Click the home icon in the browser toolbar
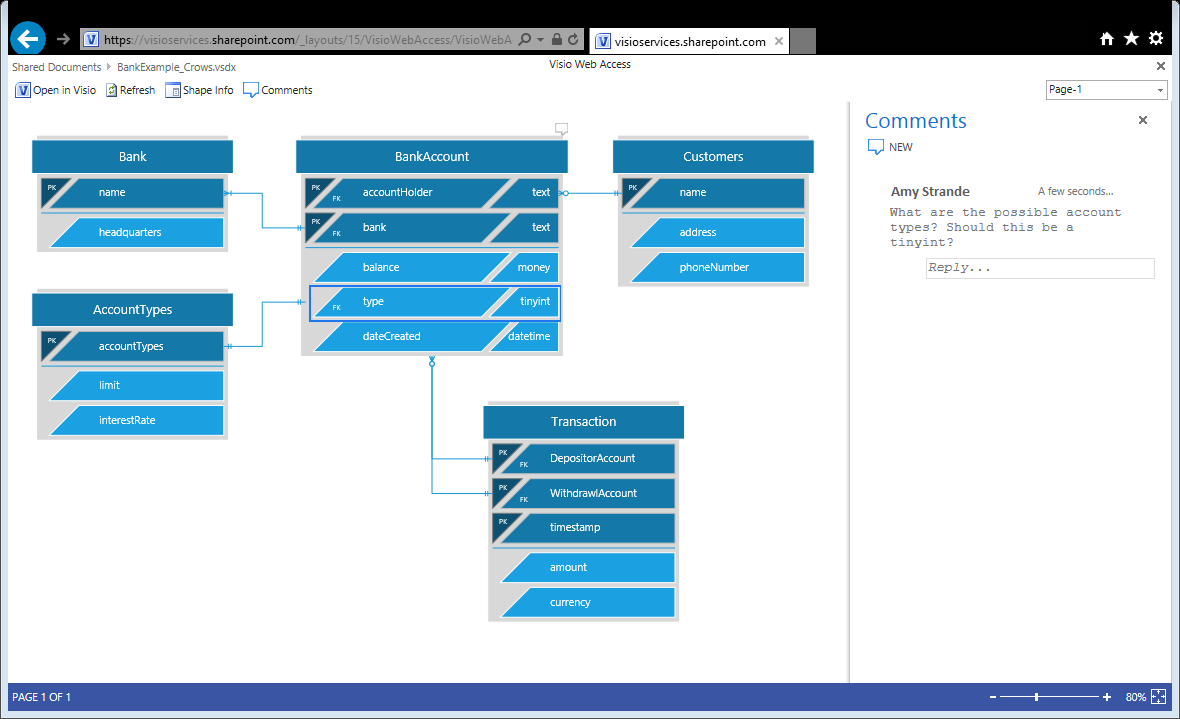The image size is (1180, 719). (1107, 37)
